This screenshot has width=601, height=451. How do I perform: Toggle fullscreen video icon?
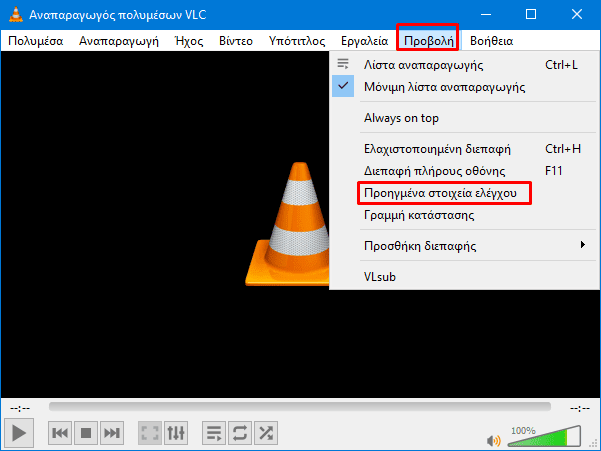coord(150,433)
